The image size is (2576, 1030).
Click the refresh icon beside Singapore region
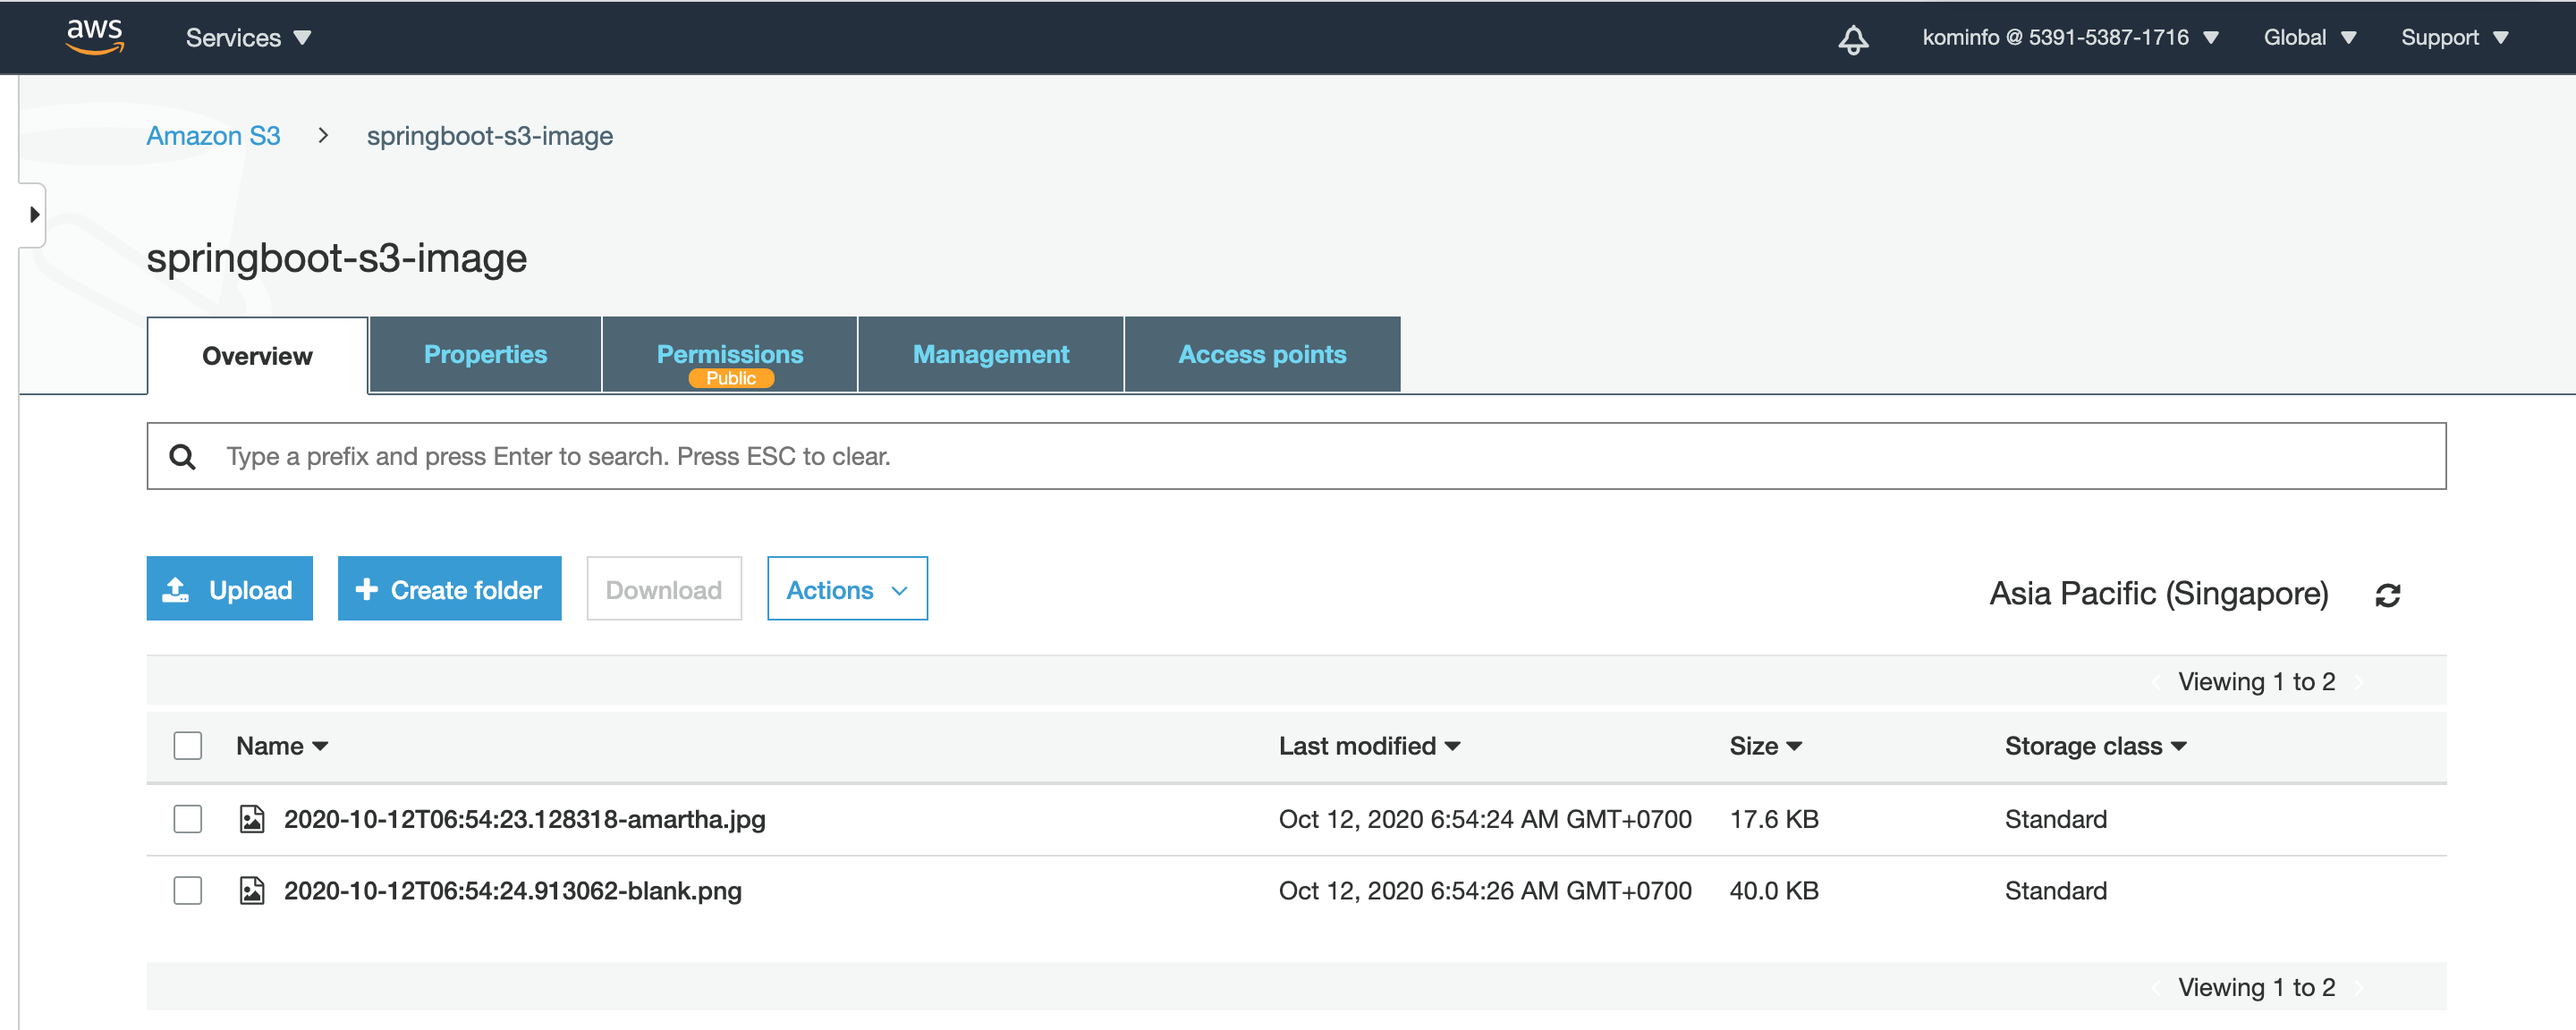[x=2387, y=595]
